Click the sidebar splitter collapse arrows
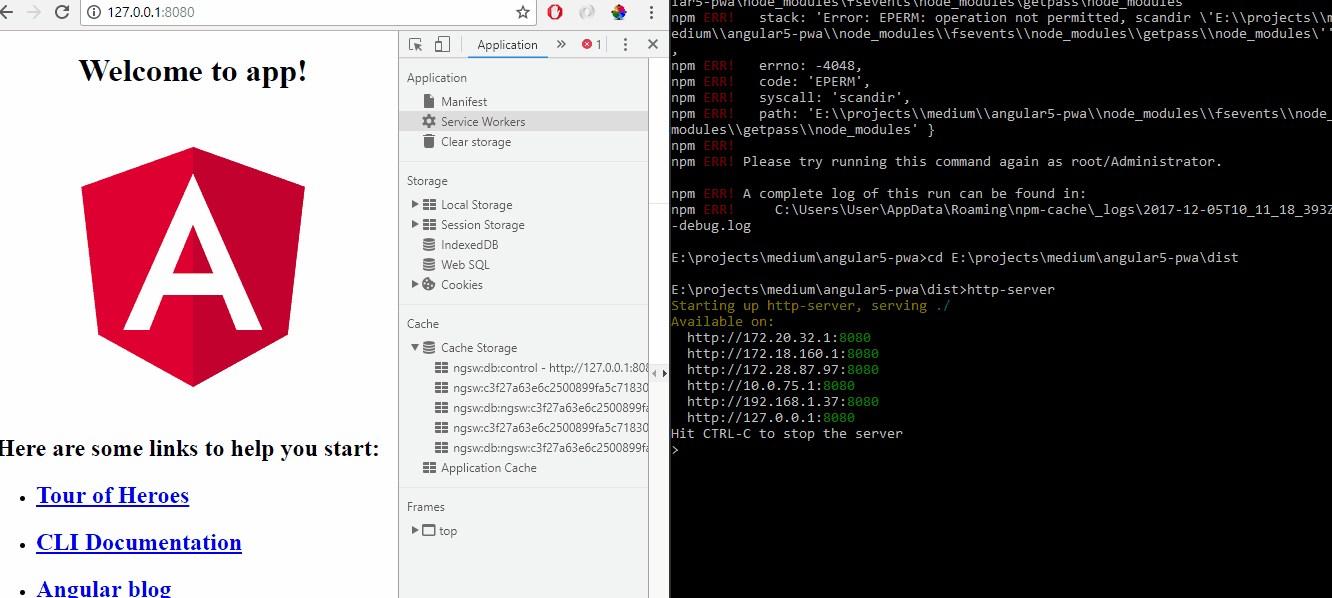1332x598 pixels. tap(659, 373)
